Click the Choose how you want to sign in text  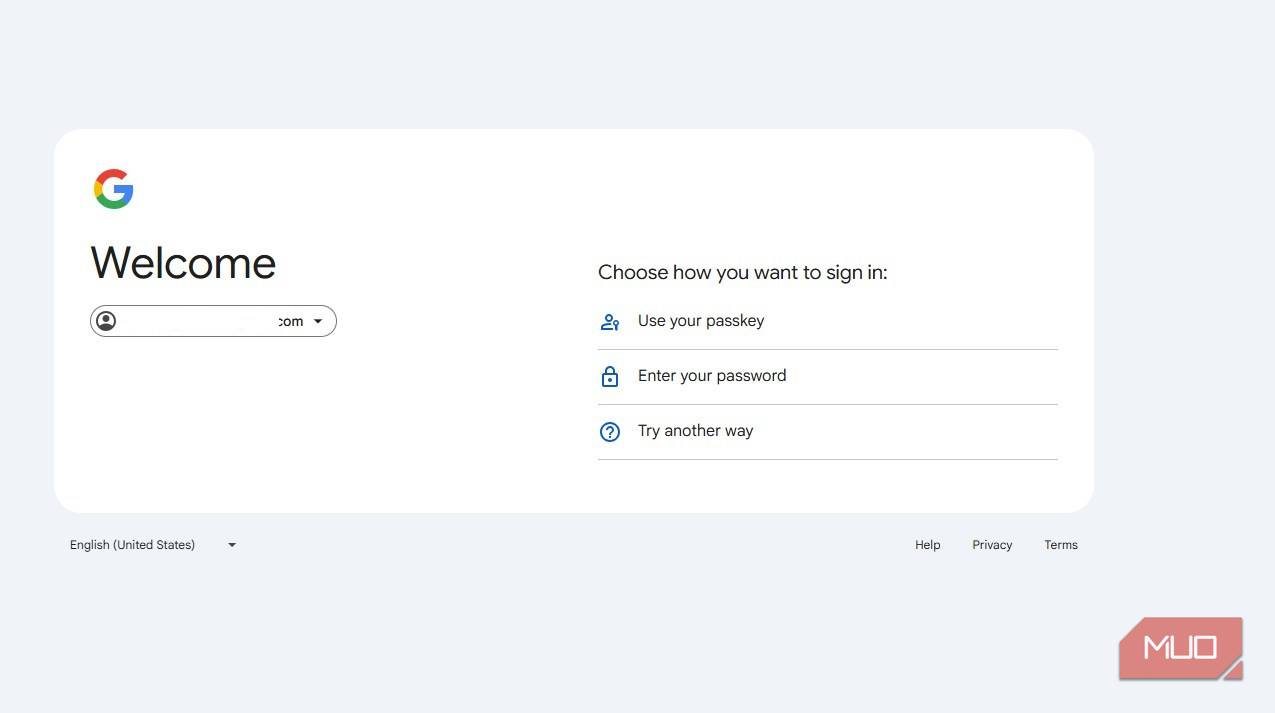pyautogui.click(x=742, y=271)
